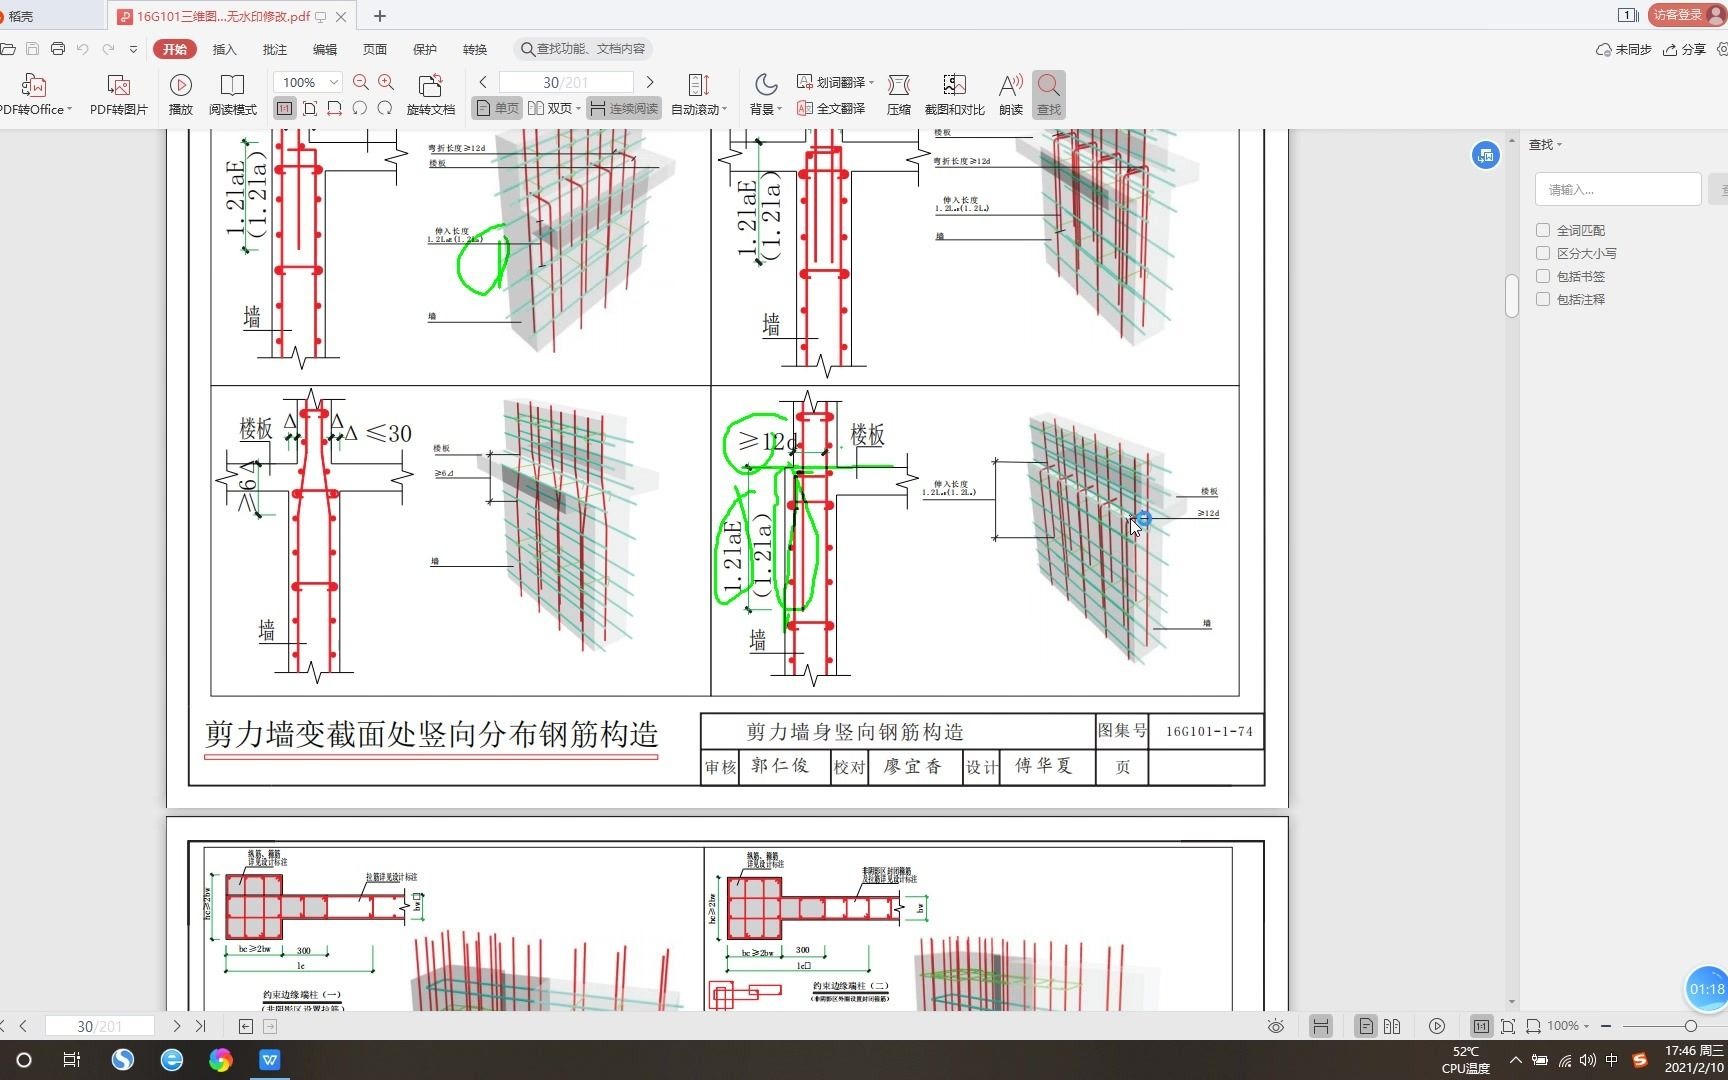Click 朗读 read aloud icon
Screen dimensions: 1728x1080
tap(1011, 94)
